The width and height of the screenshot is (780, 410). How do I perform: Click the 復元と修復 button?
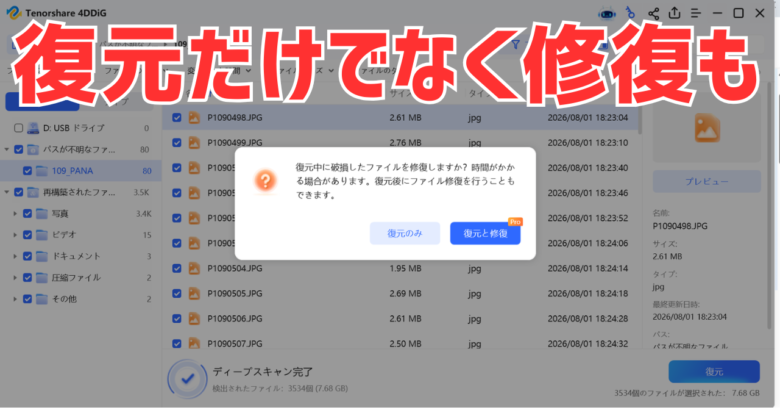[485, 233]
